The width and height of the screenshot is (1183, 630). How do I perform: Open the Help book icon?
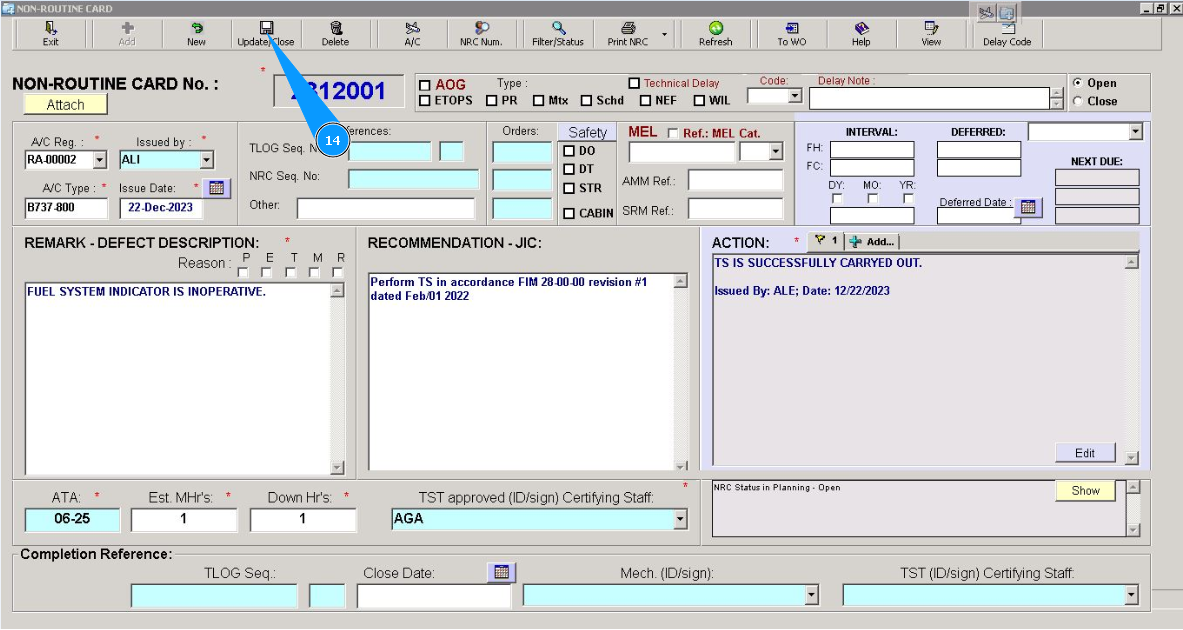click(x=861, y=29)
